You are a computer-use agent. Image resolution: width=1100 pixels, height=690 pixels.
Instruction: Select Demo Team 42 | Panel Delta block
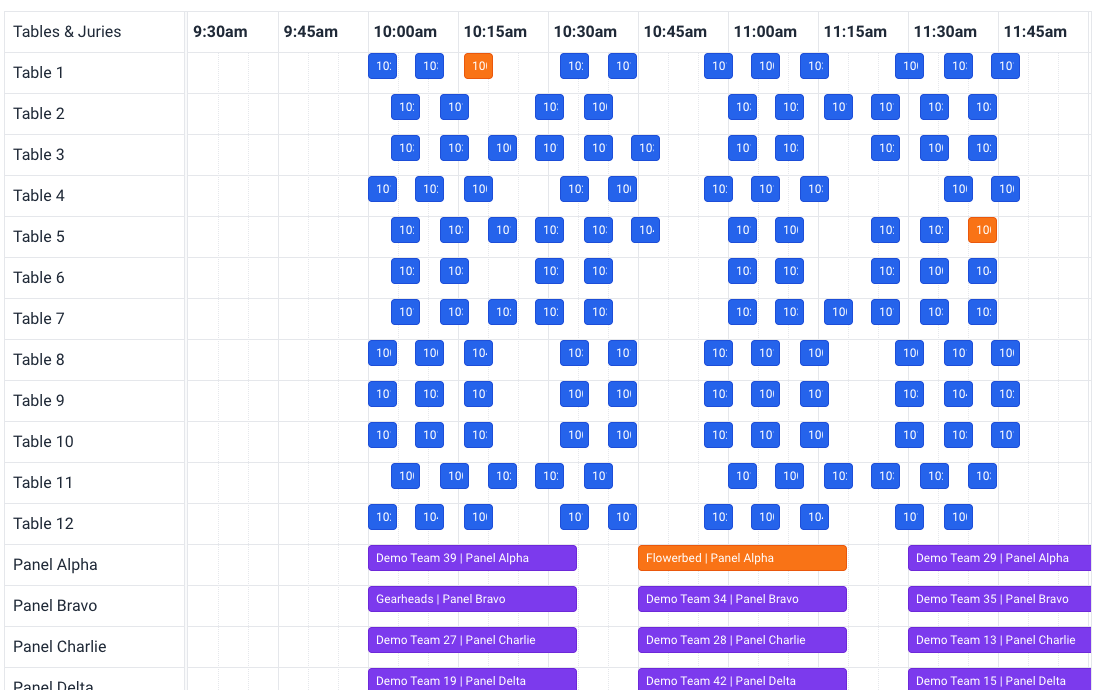(742, 679)
